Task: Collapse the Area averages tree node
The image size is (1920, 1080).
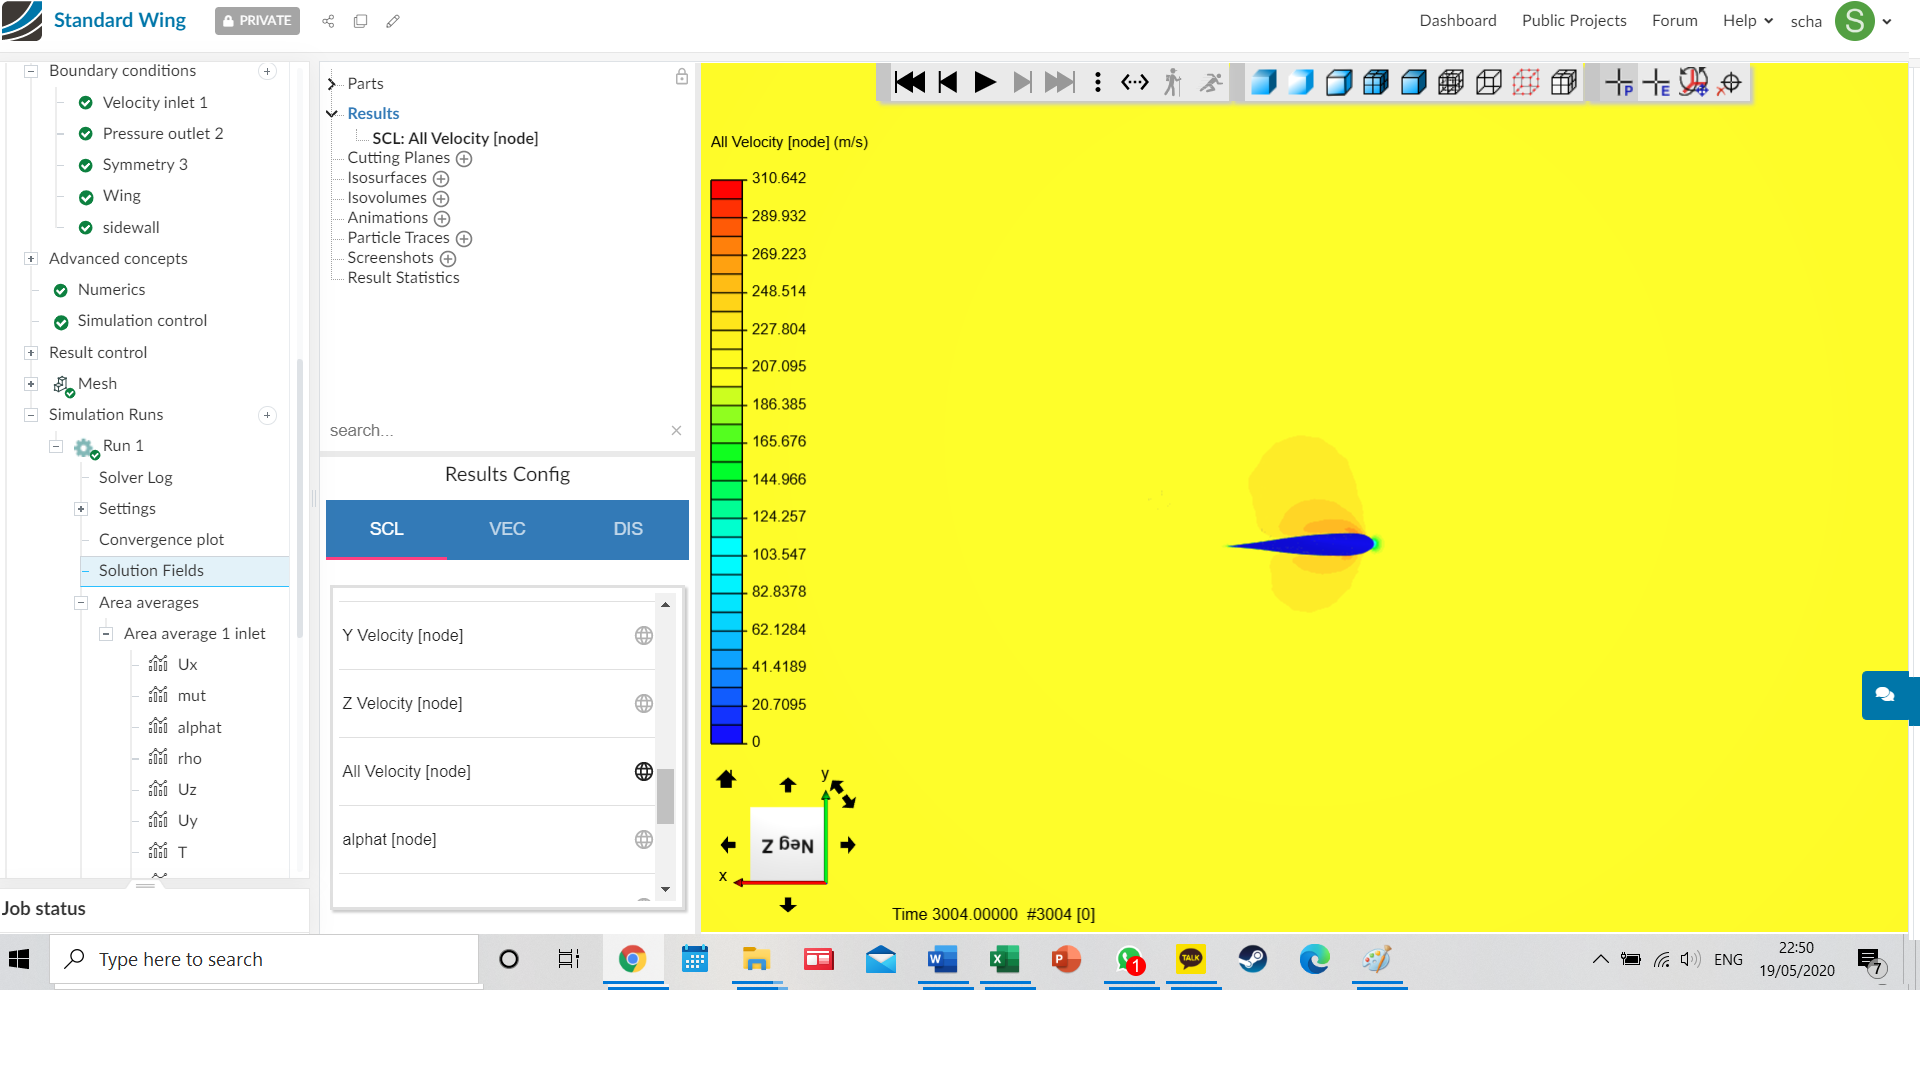Action: (81, 603)
